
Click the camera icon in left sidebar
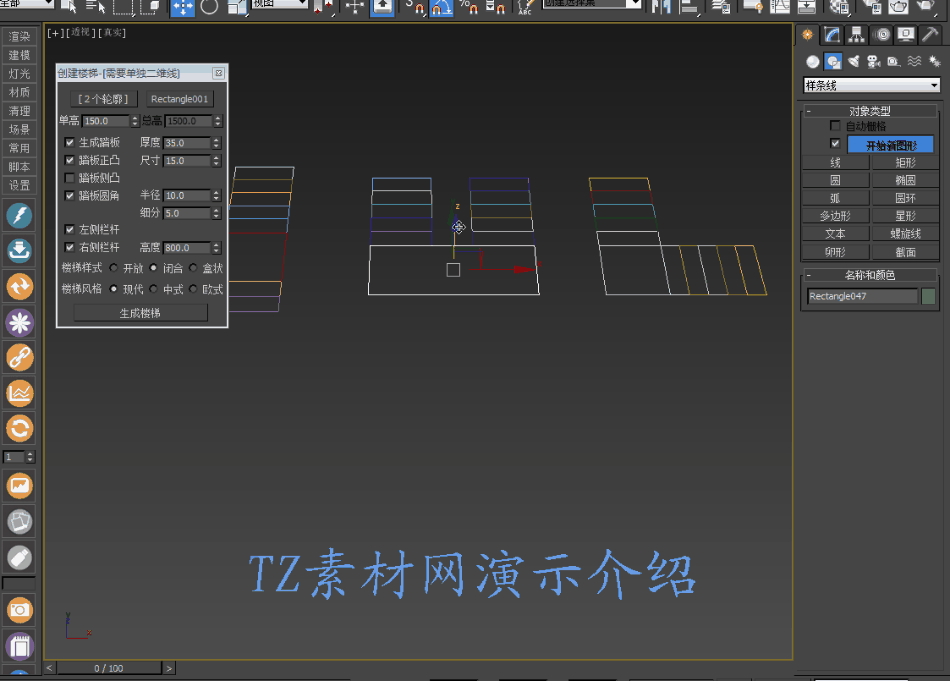pos(20,610)
